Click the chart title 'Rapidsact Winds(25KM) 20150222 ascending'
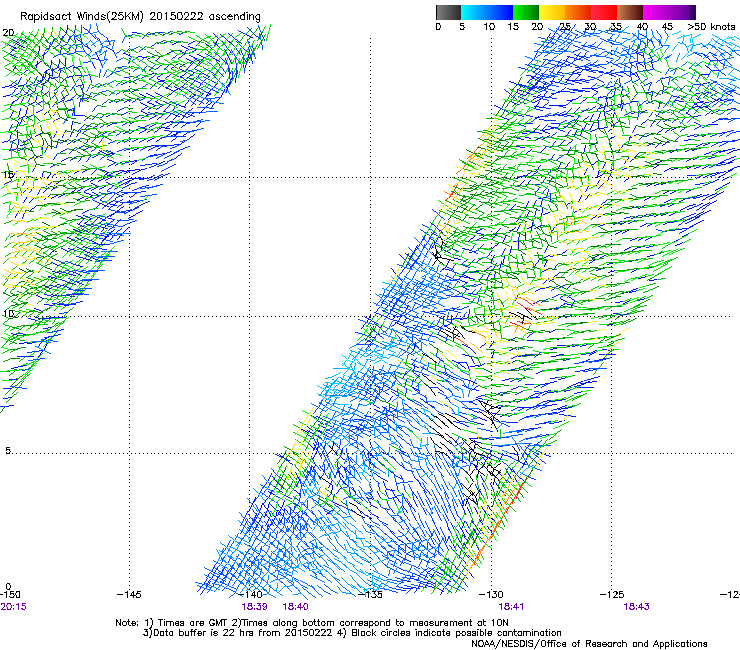This screenshot has width=740, height=650. pyautogui.click(x=140, y=16)
